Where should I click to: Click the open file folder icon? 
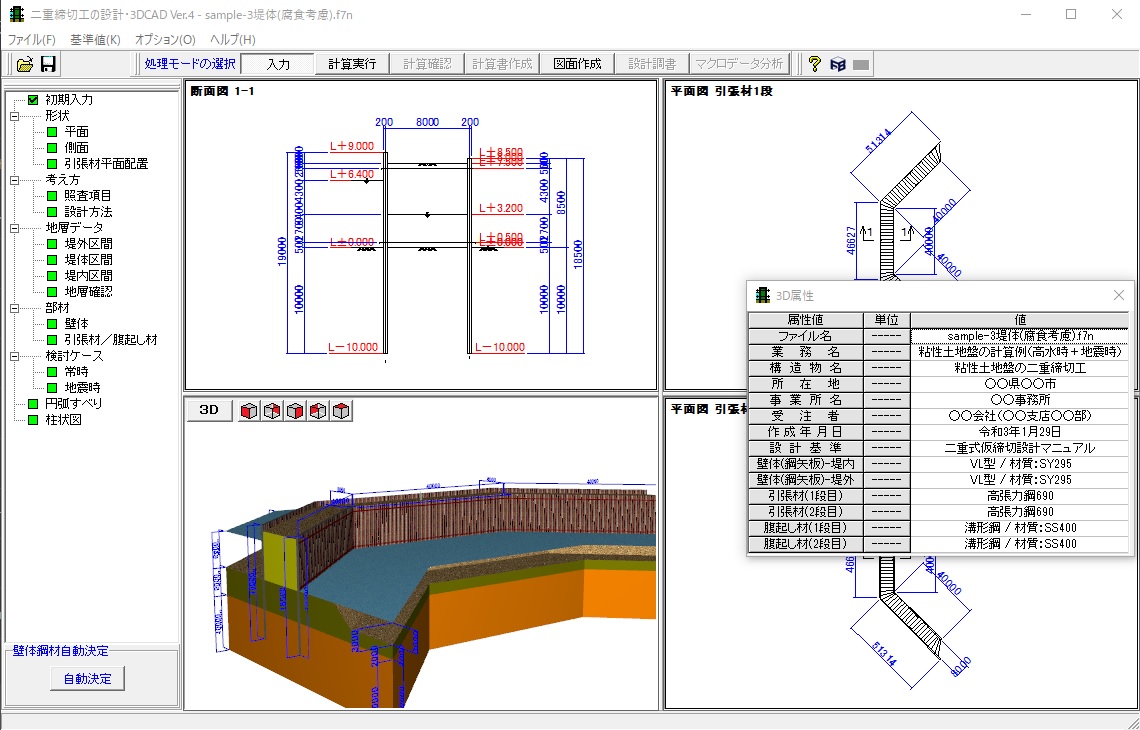(24, 64)
